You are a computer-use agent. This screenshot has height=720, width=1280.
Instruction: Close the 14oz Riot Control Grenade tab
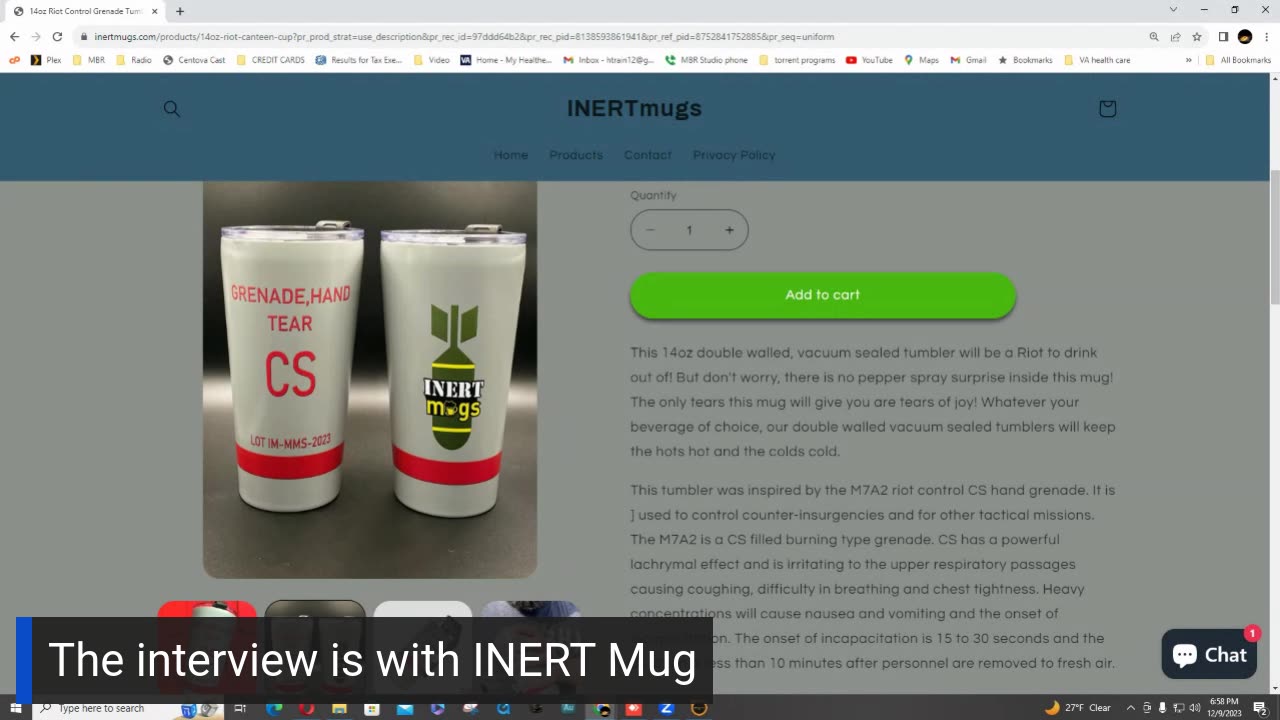click(155, 11)
